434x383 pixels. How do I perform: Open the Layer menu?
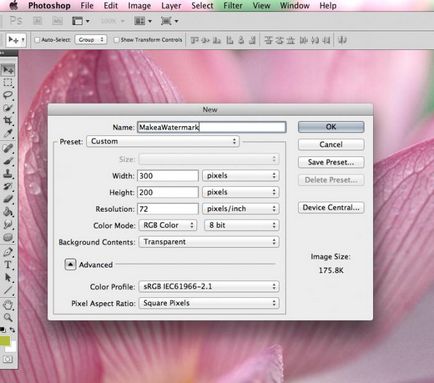(x=171, y=6)
